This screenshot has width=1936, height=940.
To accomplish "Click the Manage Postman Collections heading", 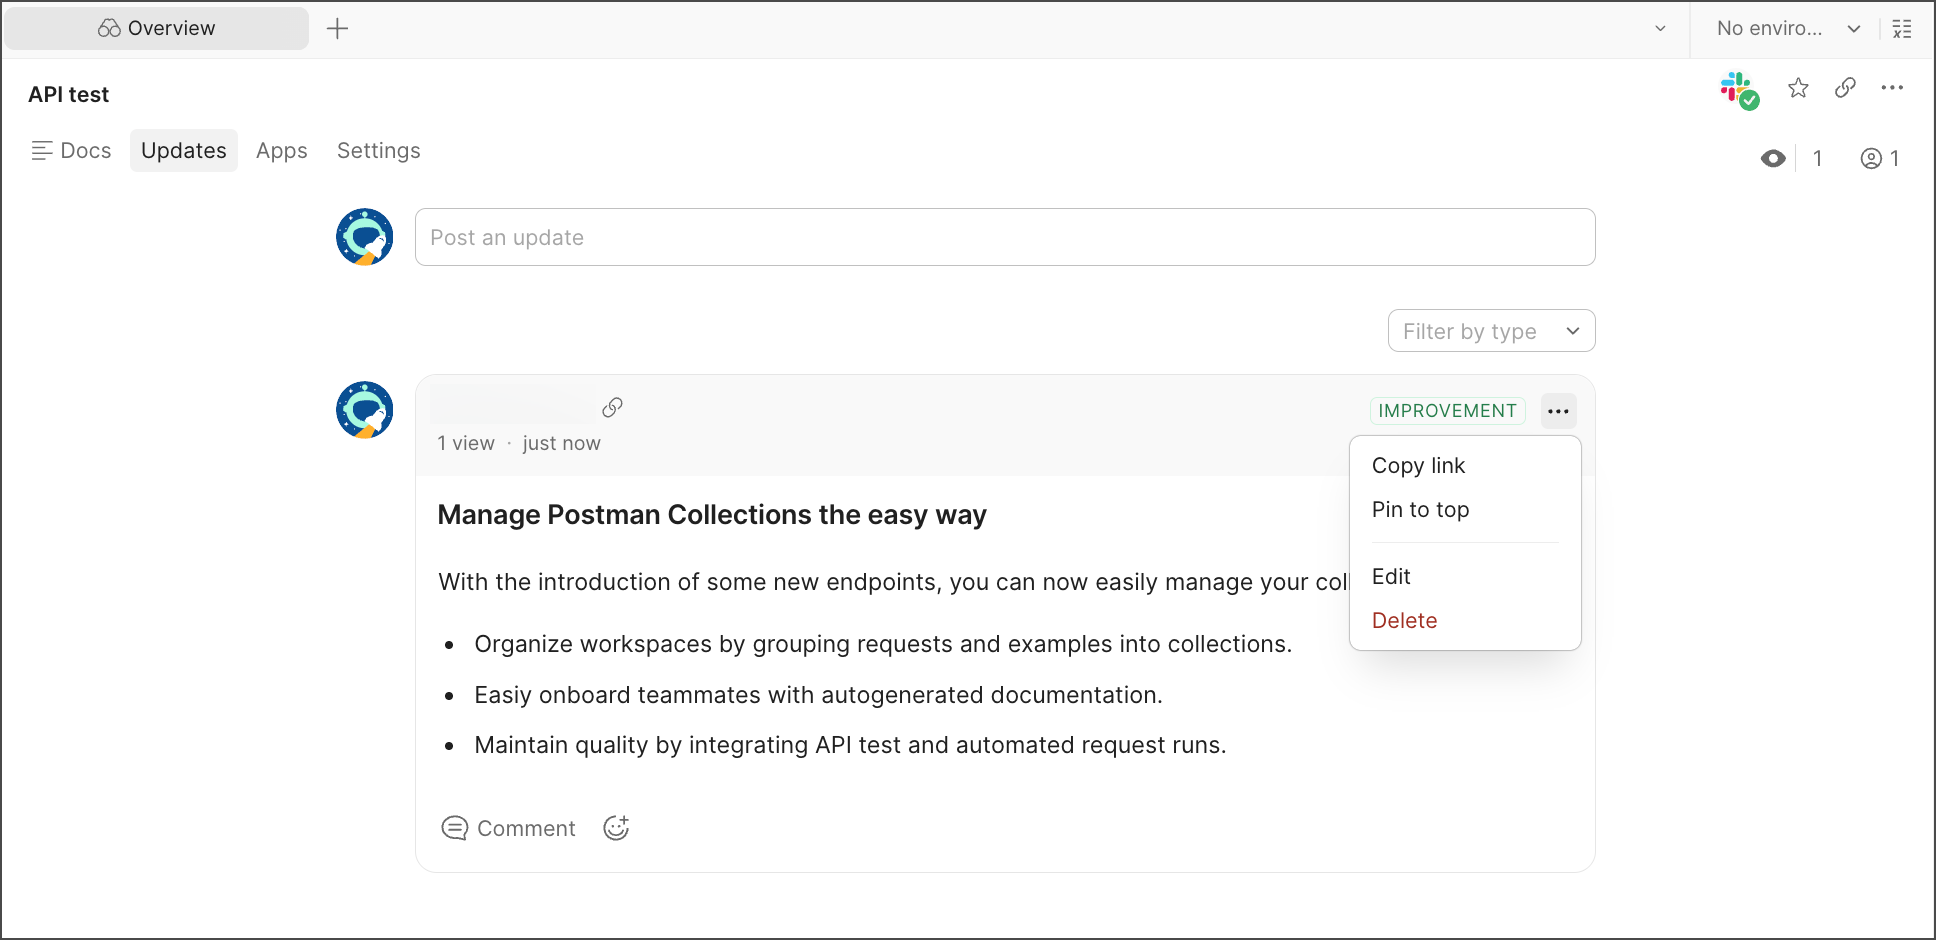I will [x=712, y=515].
